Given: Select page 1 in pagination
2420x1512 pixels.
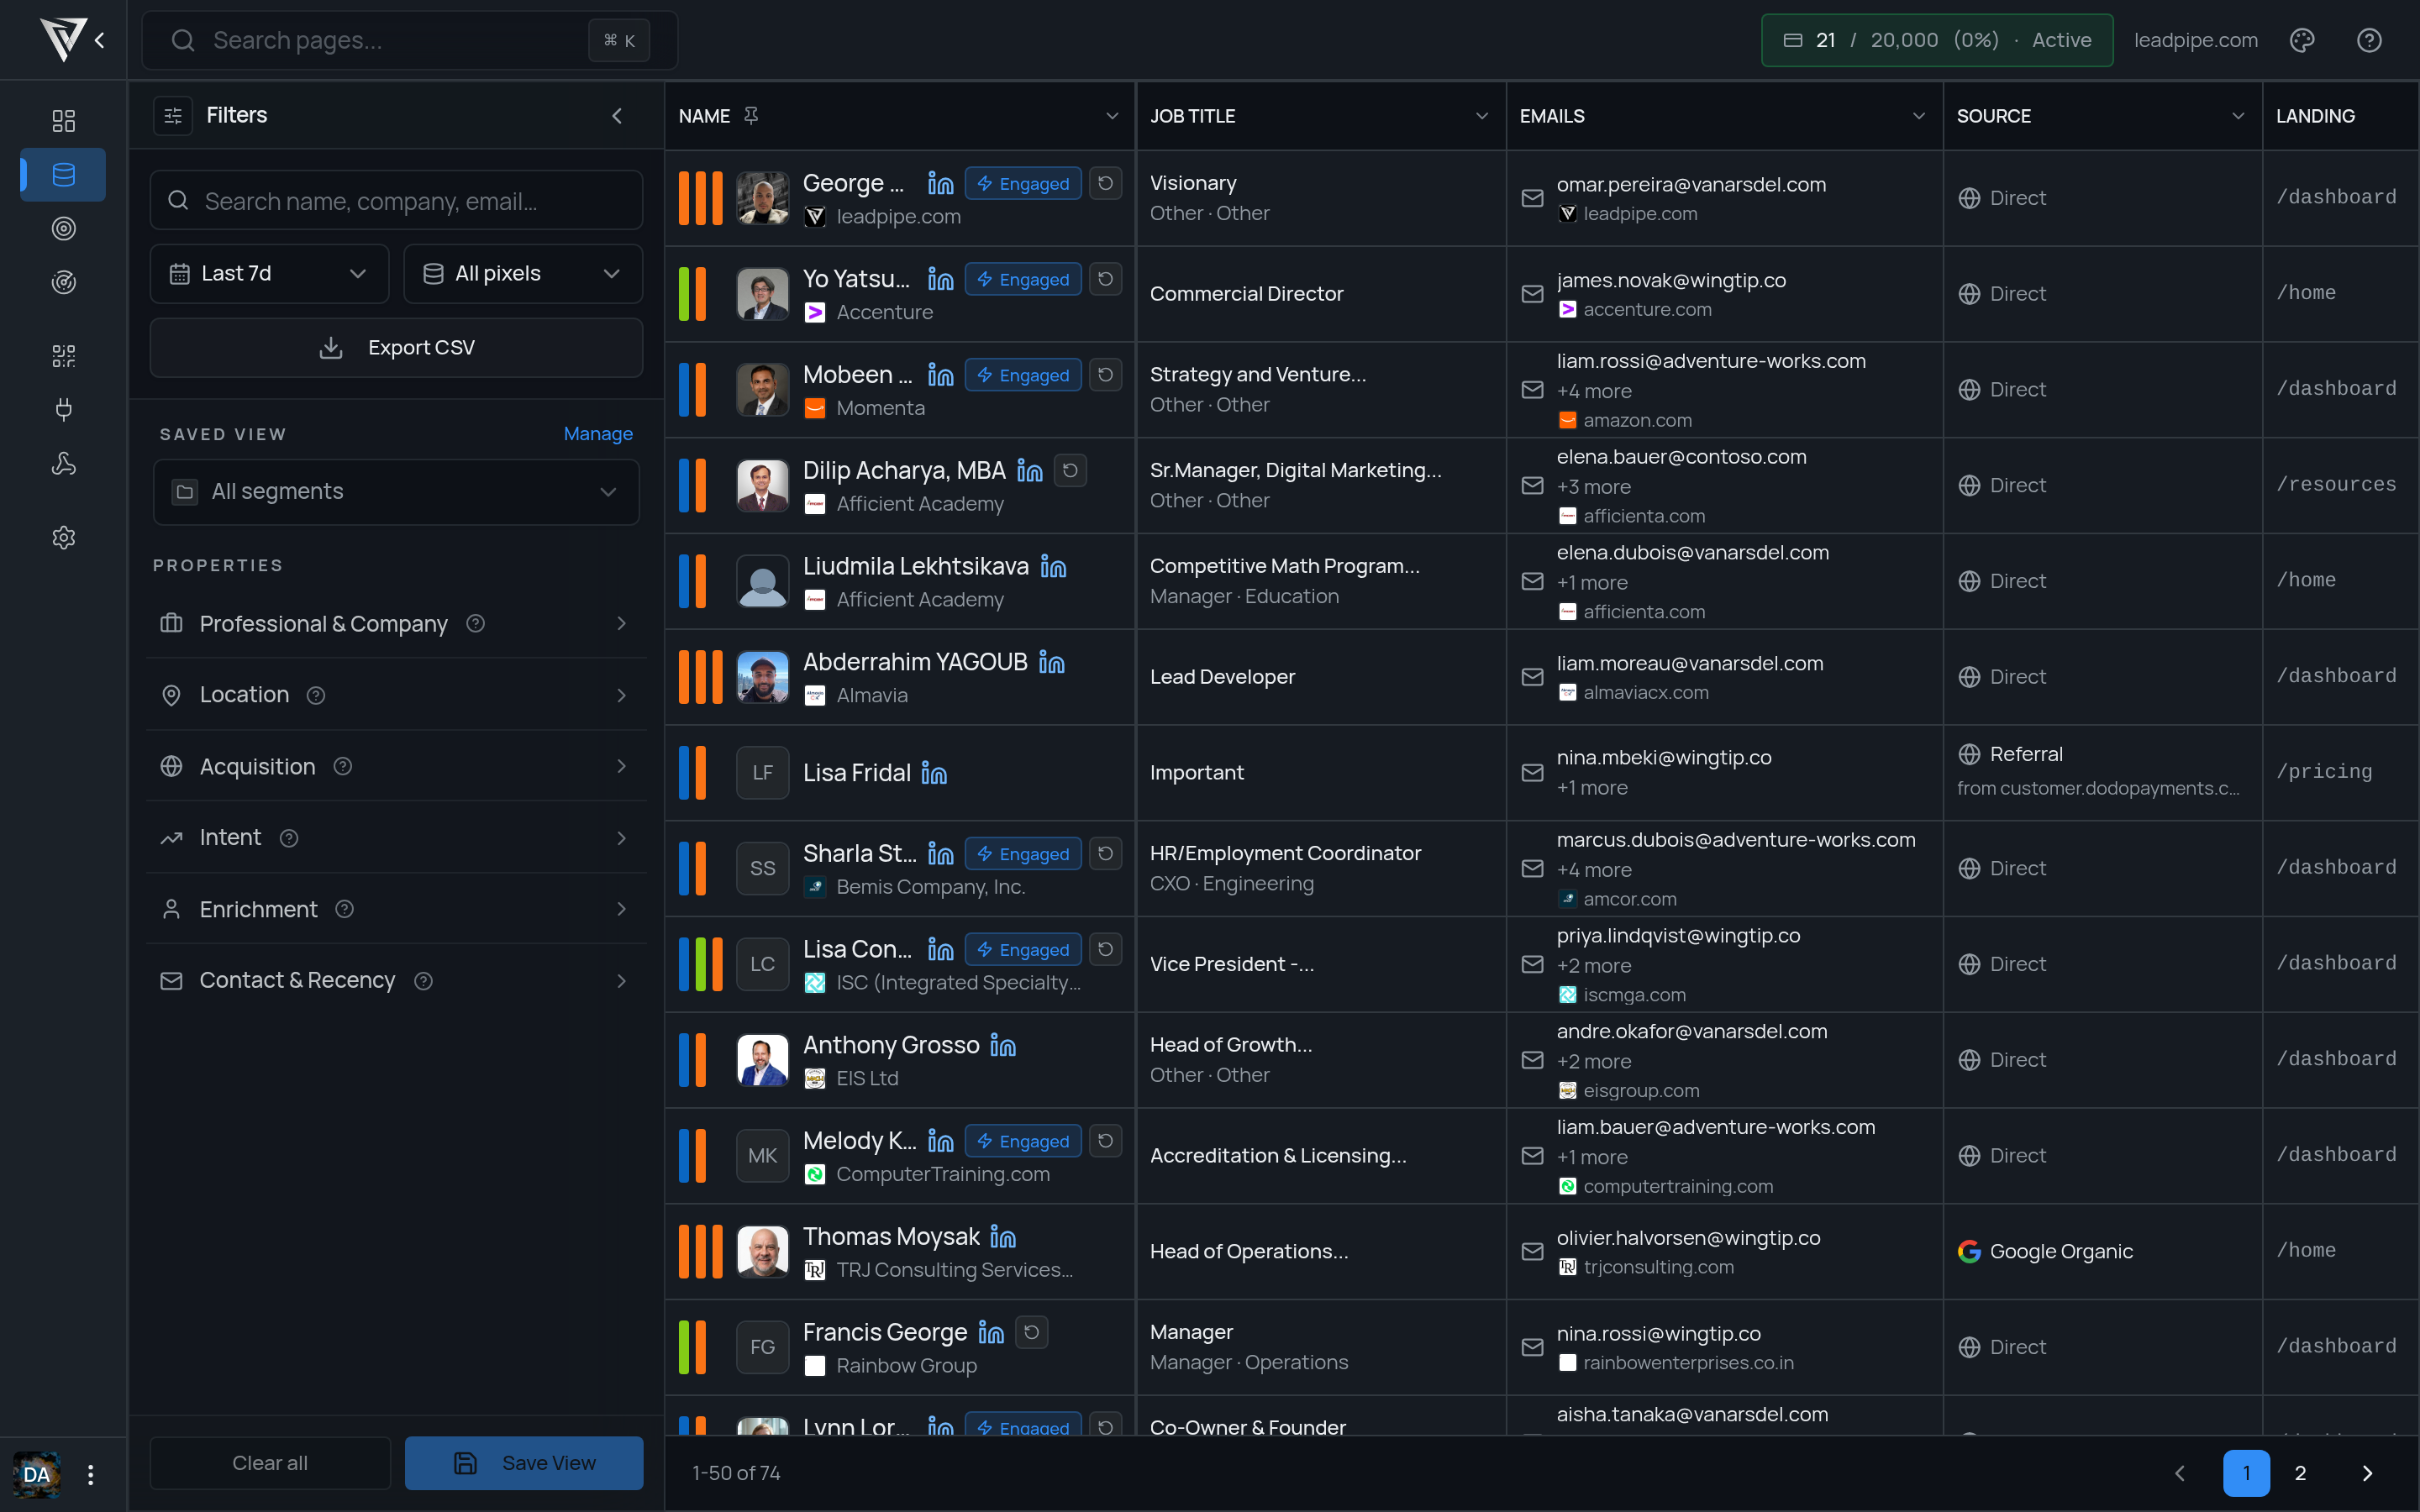Looking at the screenshot, I should (x=2246, y=1473).
